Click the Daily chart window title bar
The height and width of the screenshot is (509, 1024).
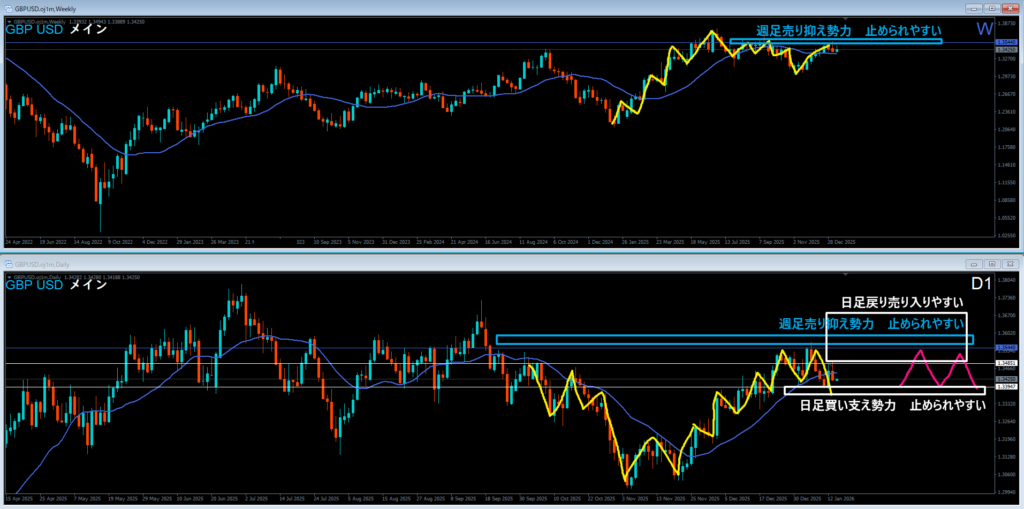(400, 263)
